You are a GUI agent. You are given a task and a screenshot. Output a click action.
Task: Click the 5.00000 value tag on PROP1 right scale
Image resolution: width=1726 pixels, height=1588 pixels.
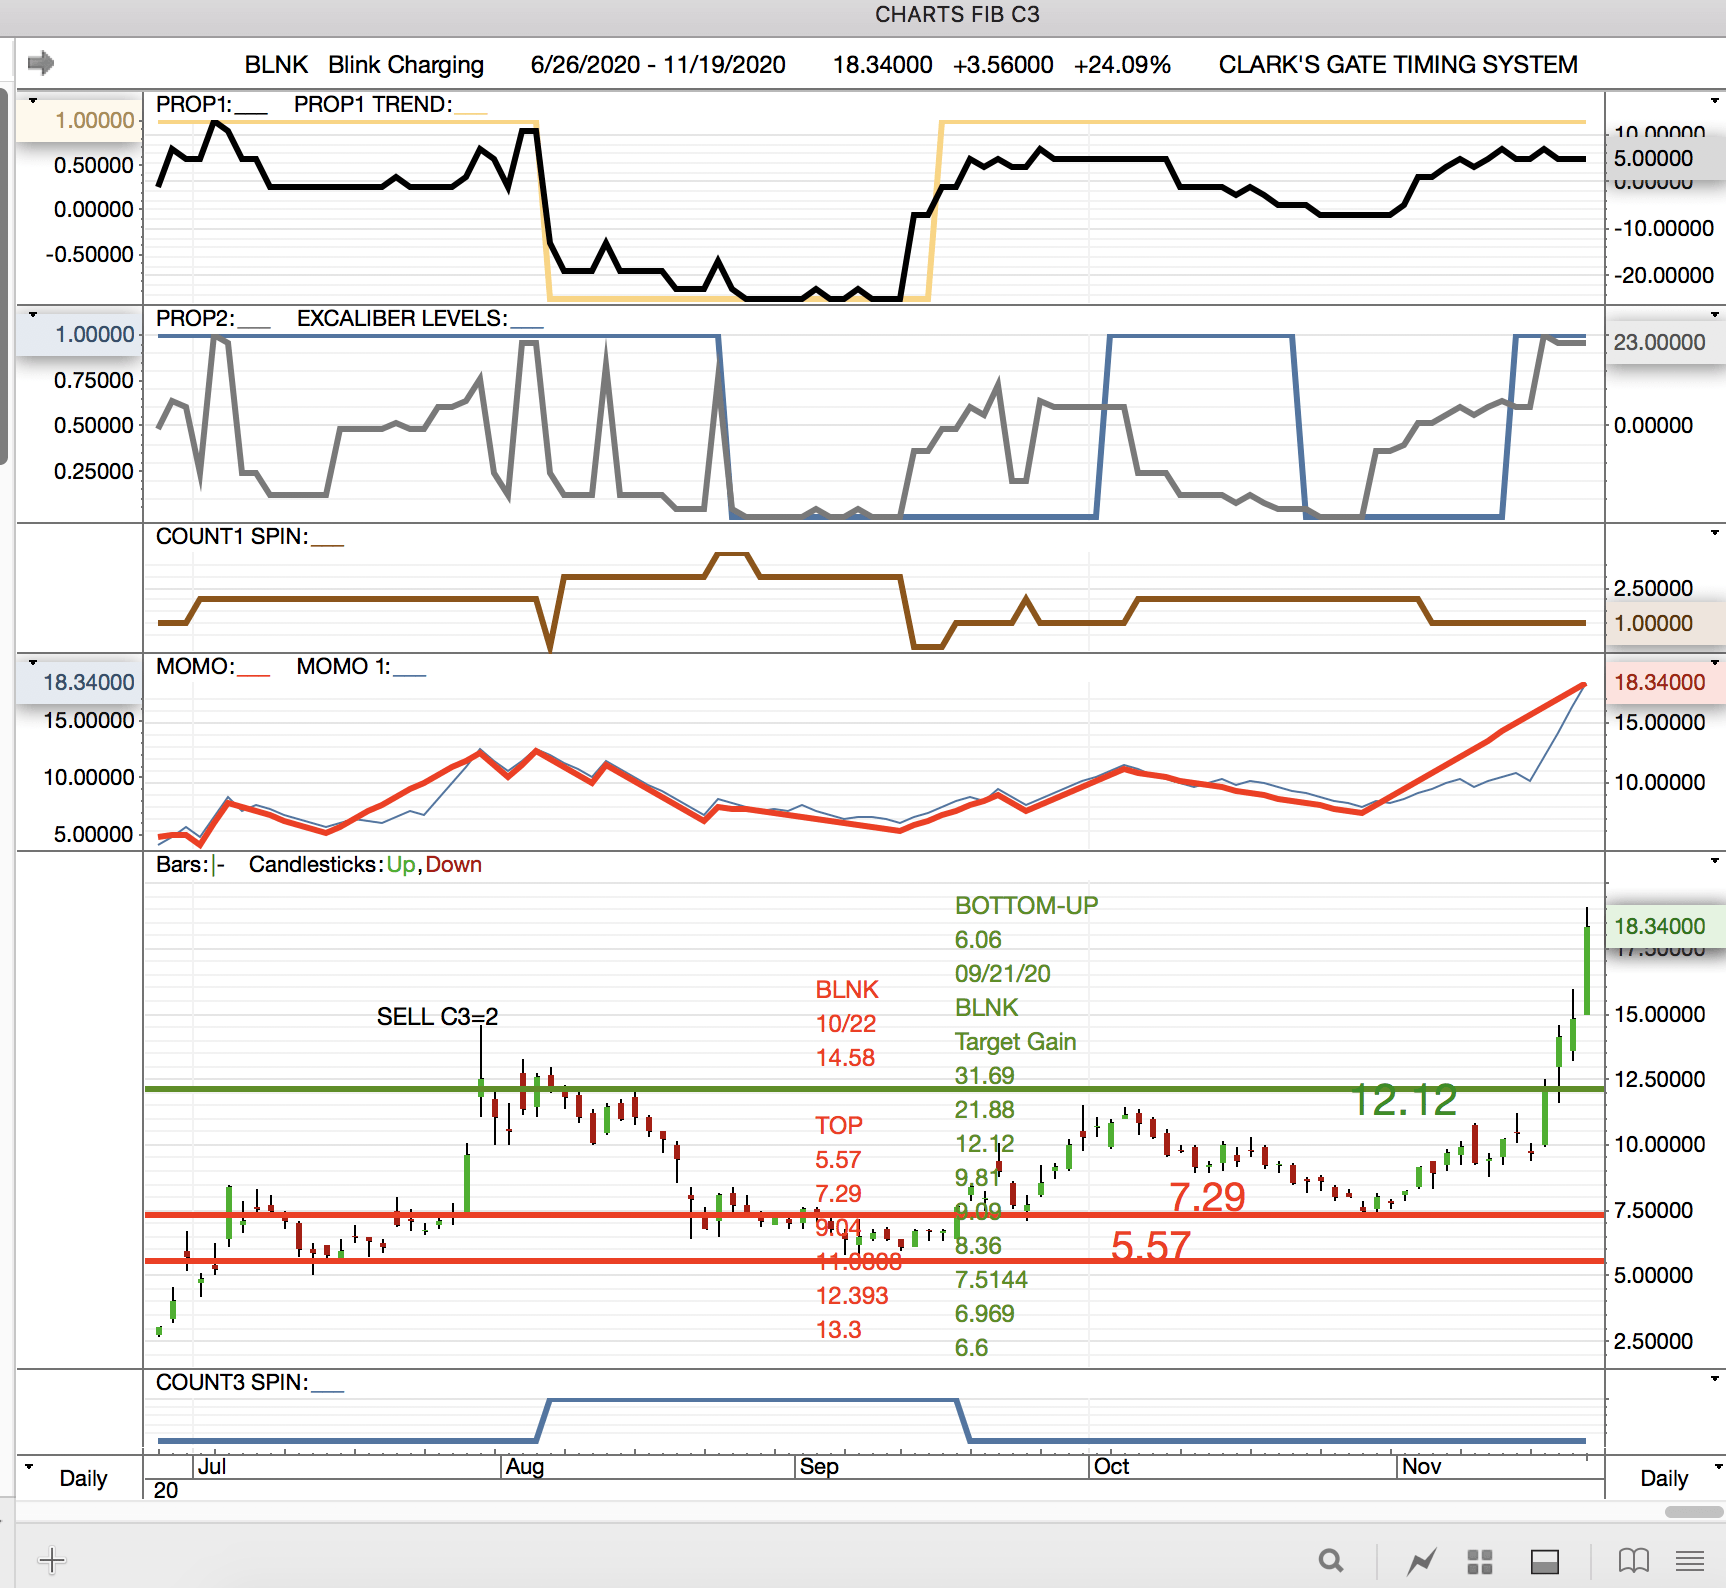pyautogui.click(x=1665, y=158)
